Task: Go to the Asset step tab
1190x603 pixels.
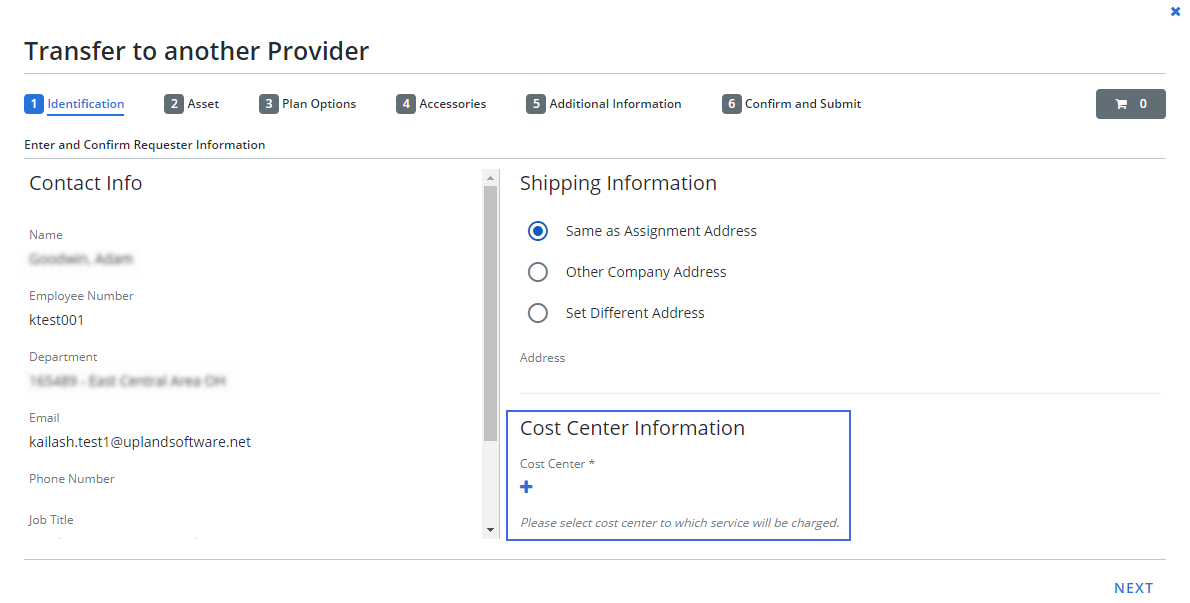Action: click(x=203, y=104)
